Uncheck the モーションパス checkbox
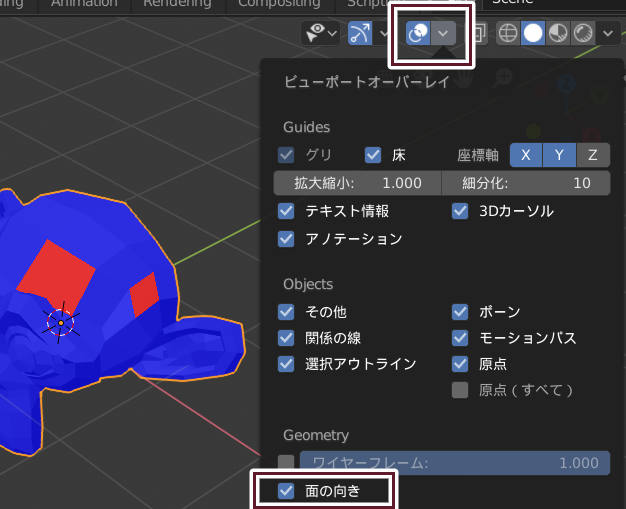Viewport: 626px width, 509px height. (x=460, y=338)
